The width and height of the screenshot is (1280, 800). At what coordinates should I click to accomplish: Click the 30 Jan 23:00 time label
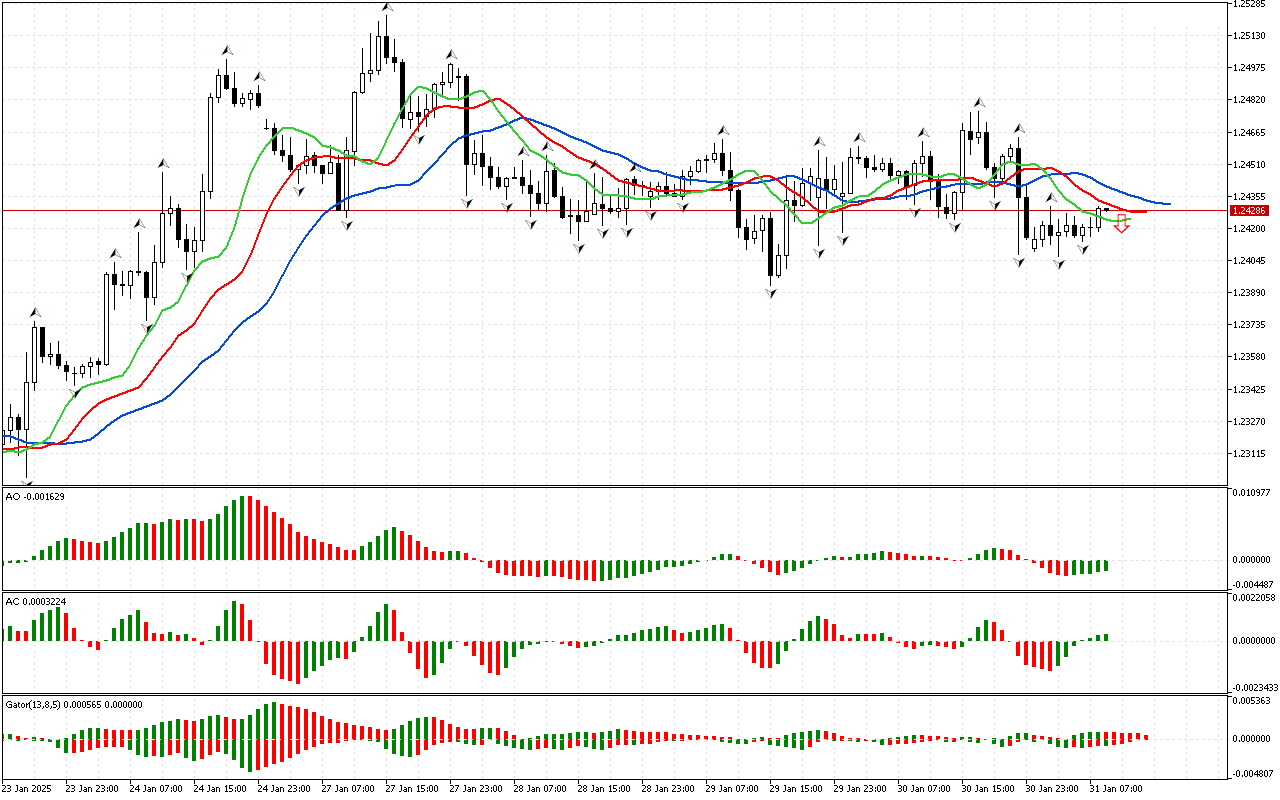pos(1053,789)
